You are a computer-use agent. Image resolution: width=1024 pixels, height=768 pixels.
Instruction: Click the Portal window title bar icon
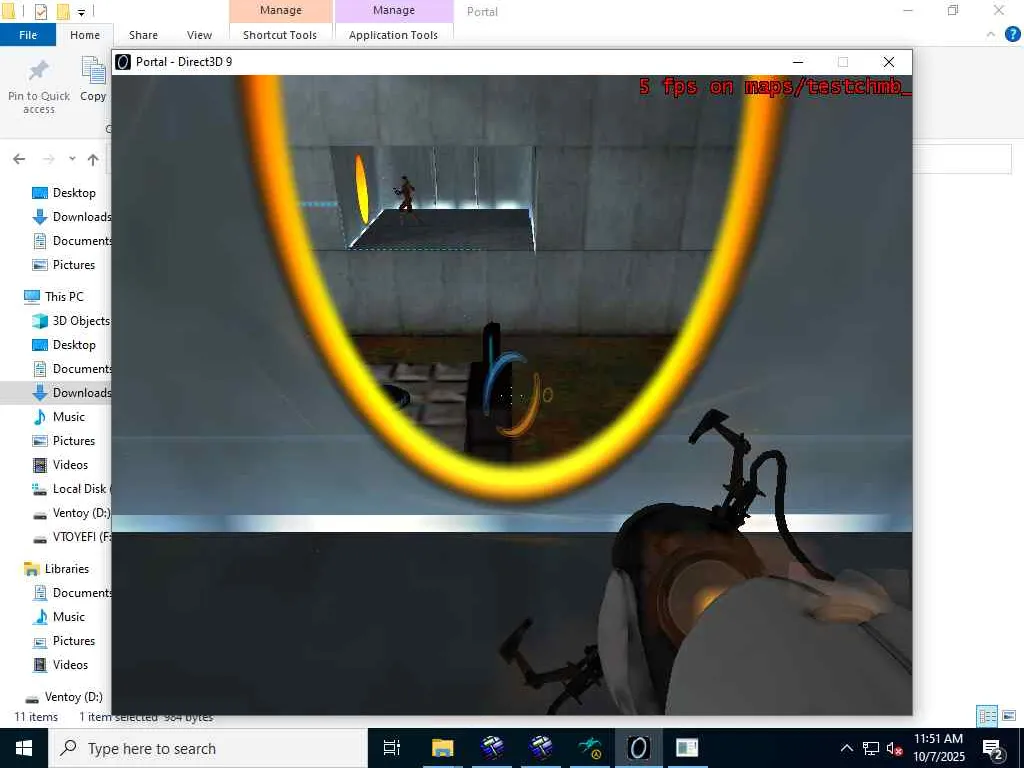pos(123,62)
